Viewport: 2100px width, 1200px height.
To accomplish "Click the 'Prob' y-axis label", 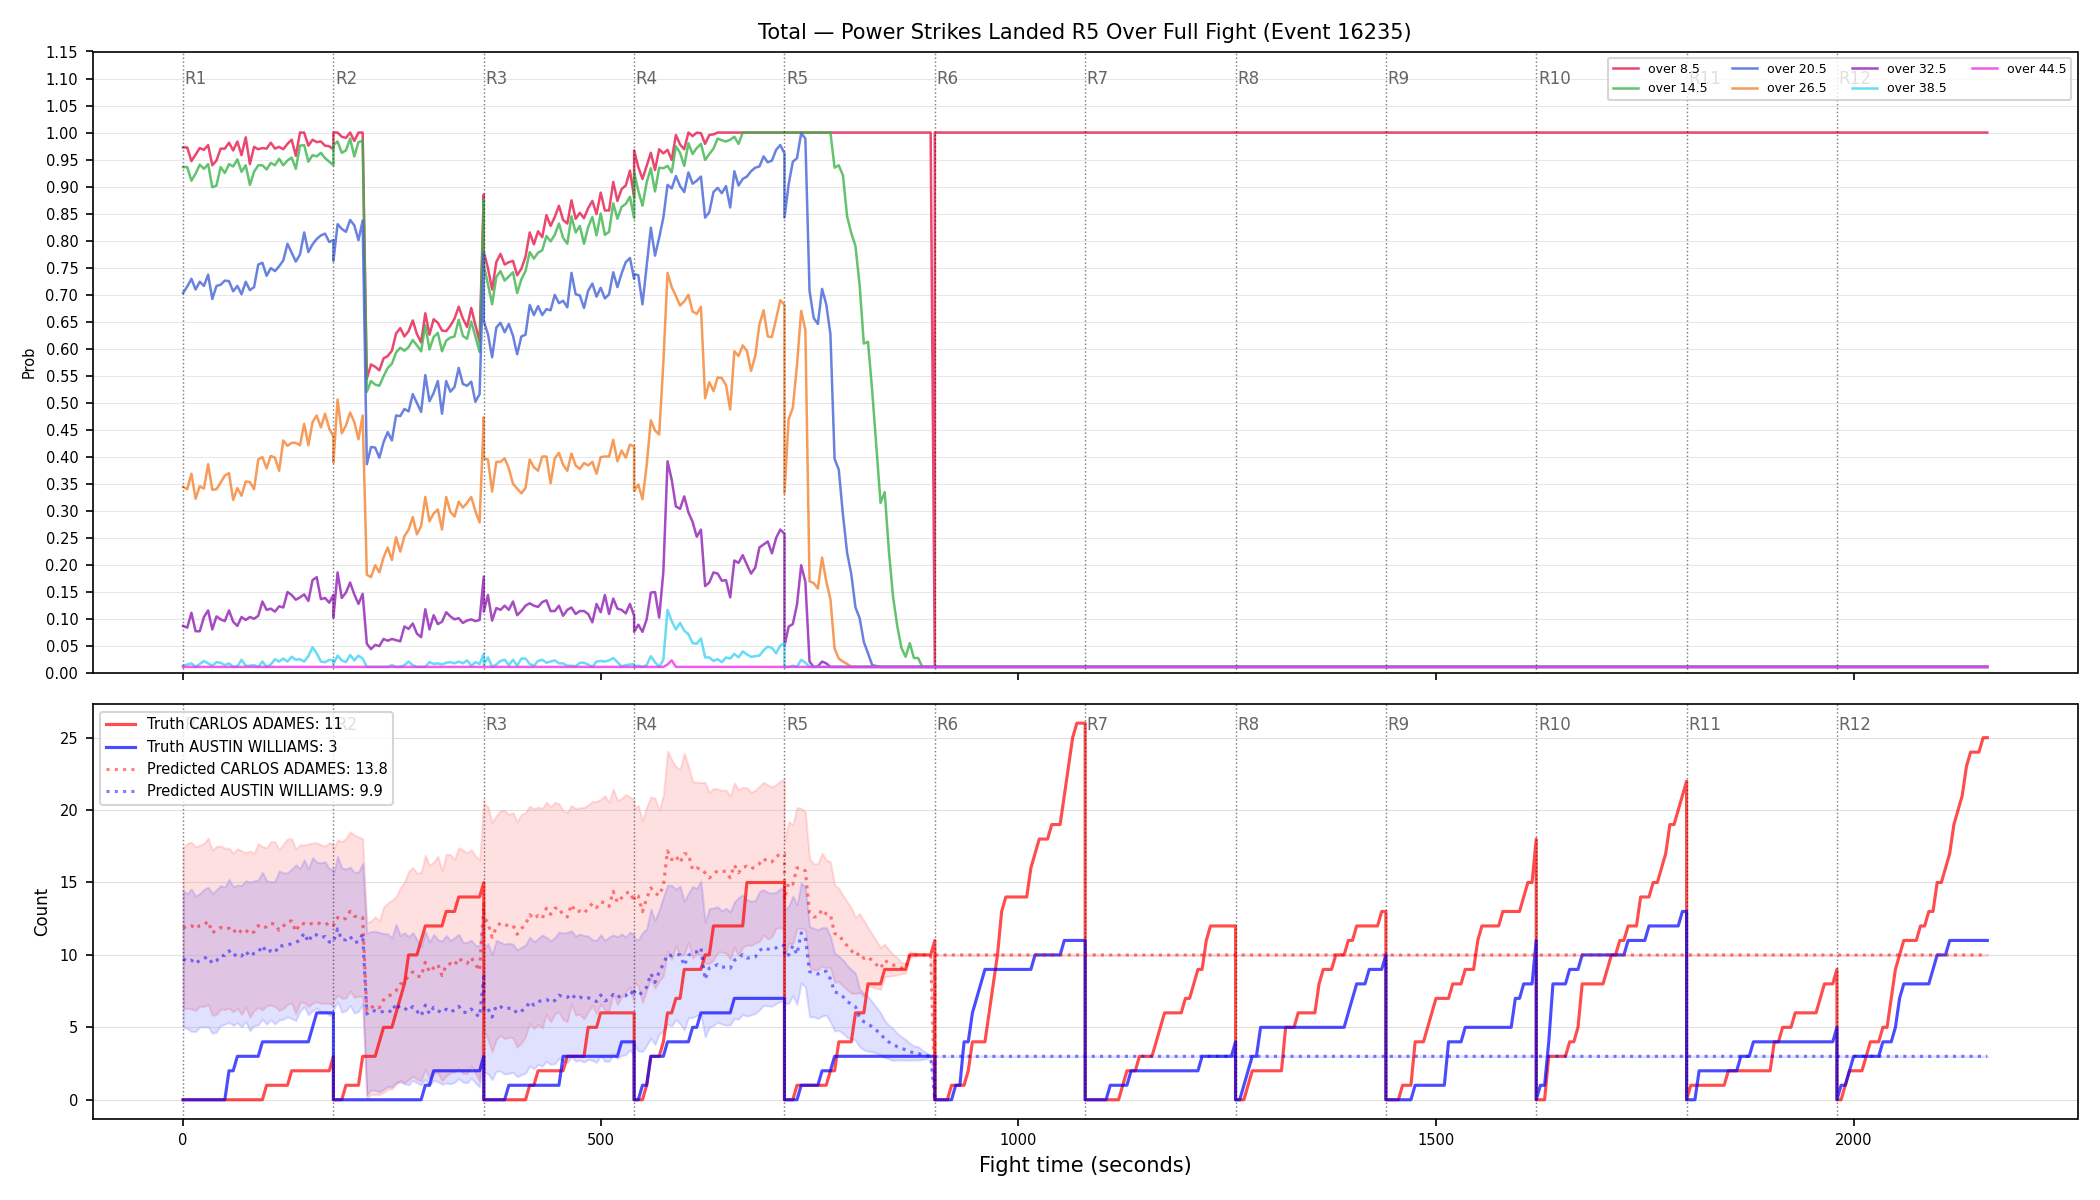I will 29,363.
